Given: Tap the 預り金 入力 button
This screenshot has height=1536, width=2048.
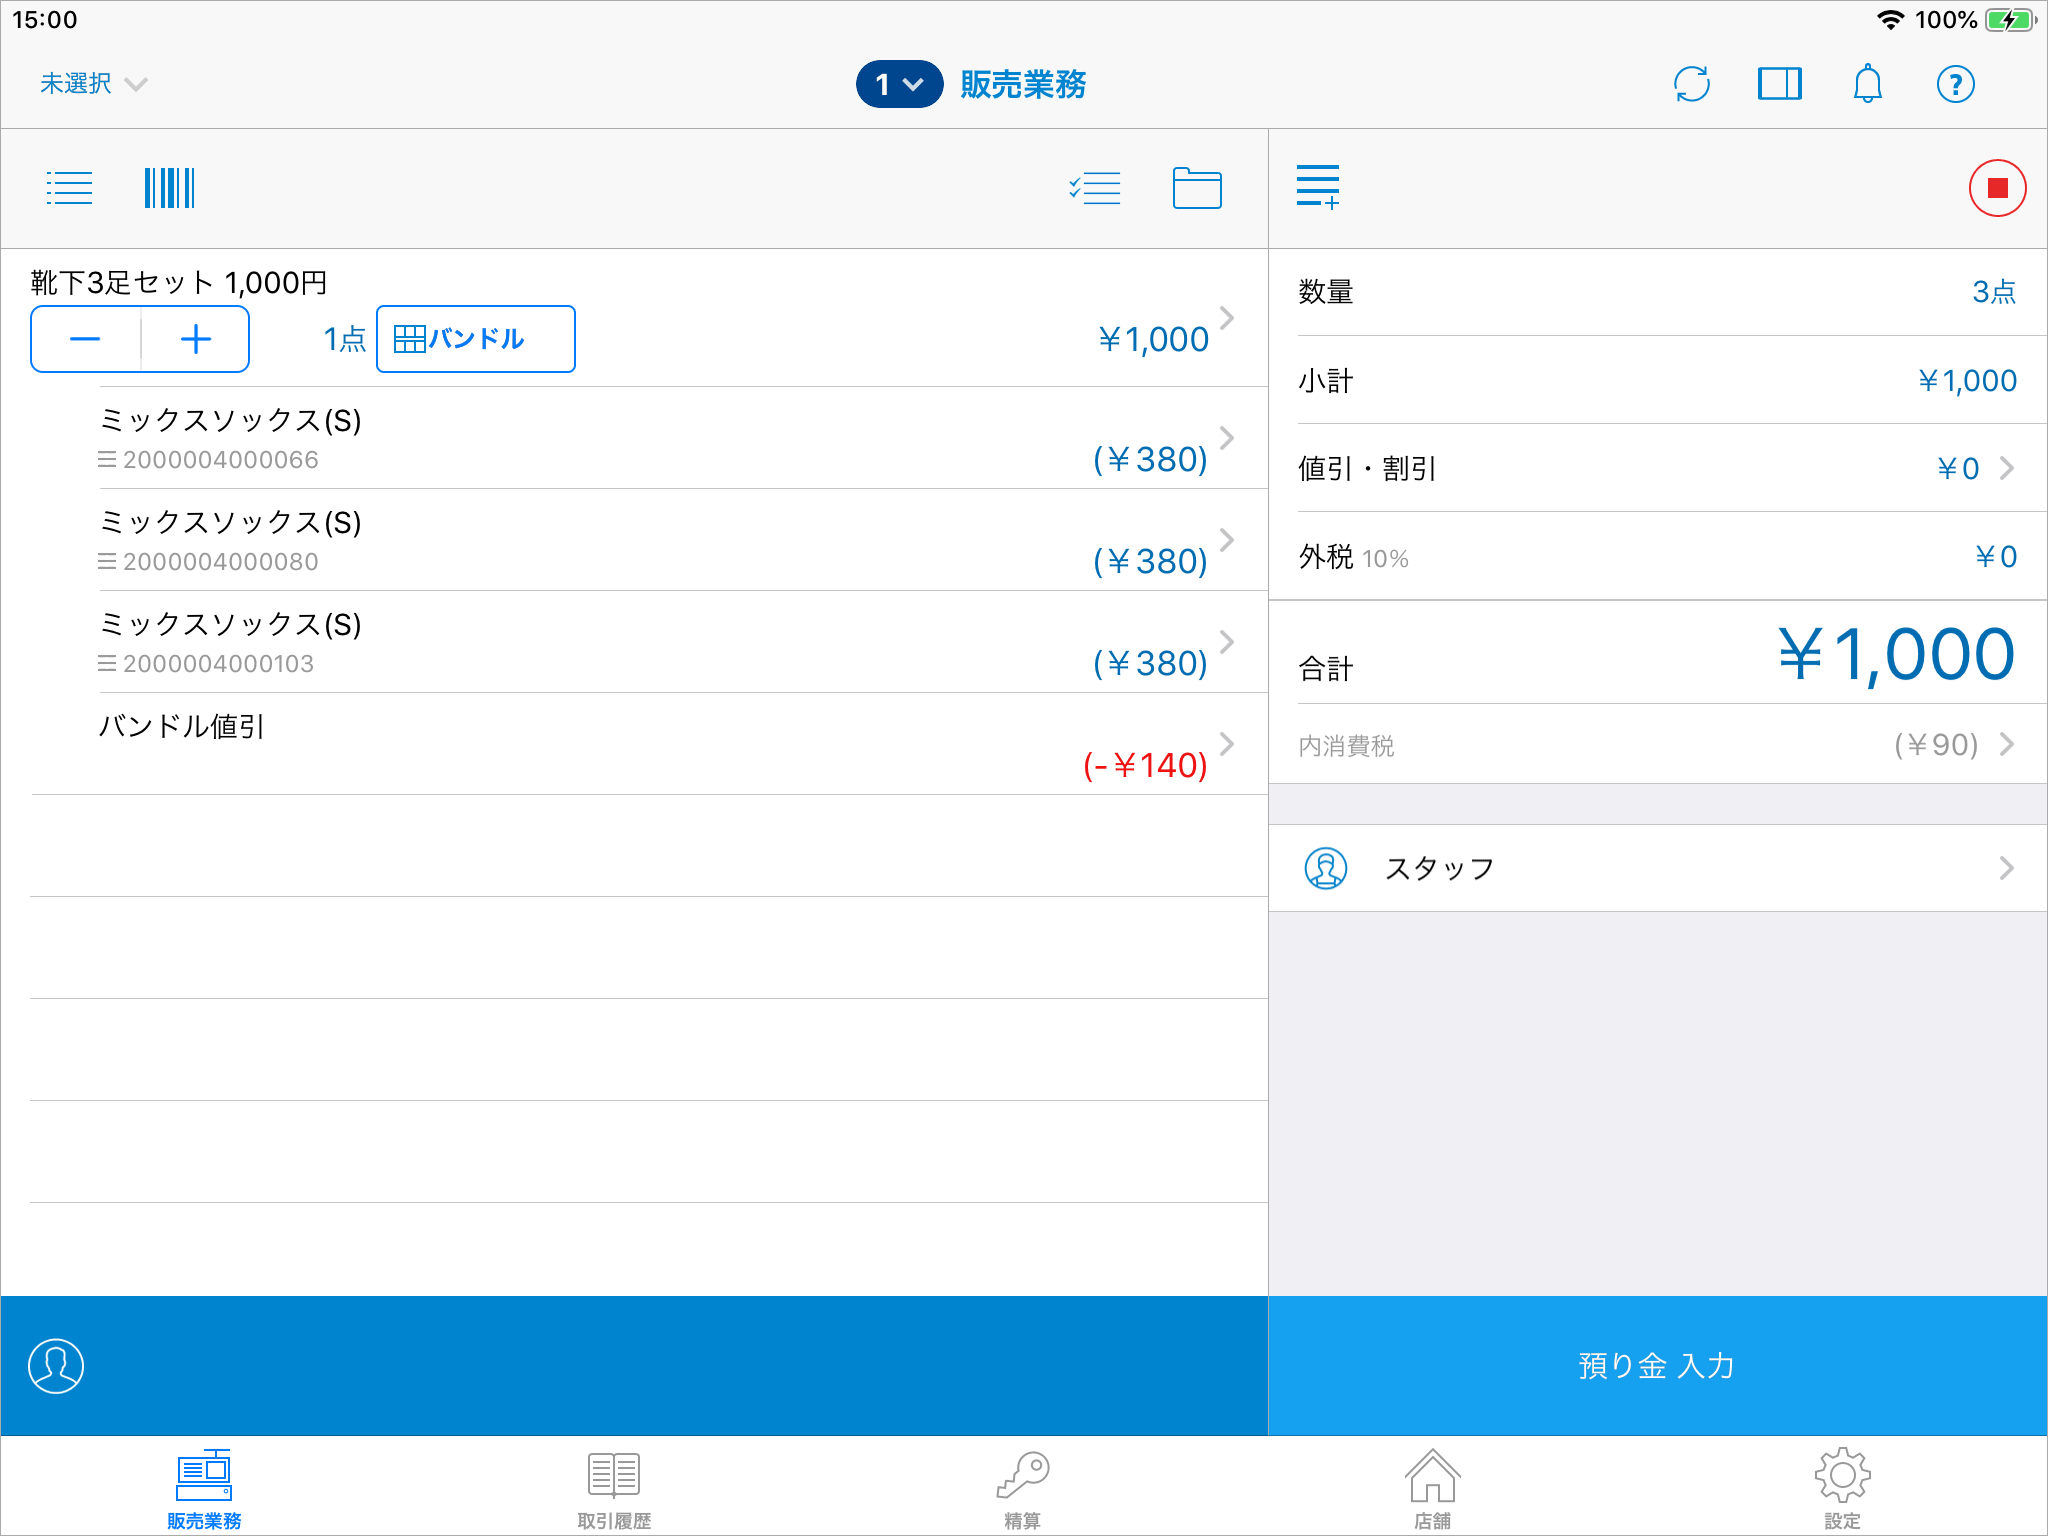Looking at the screenshot, I should click(1657, 1366).
